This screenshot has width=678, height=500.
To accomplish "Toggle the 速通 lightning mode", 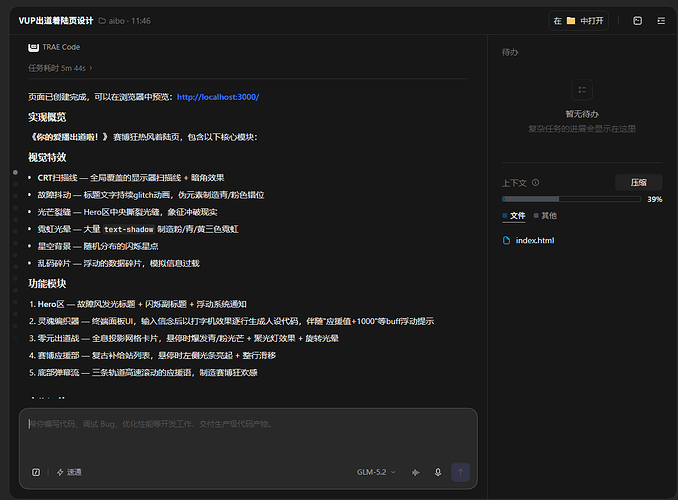I will point(69,472).
